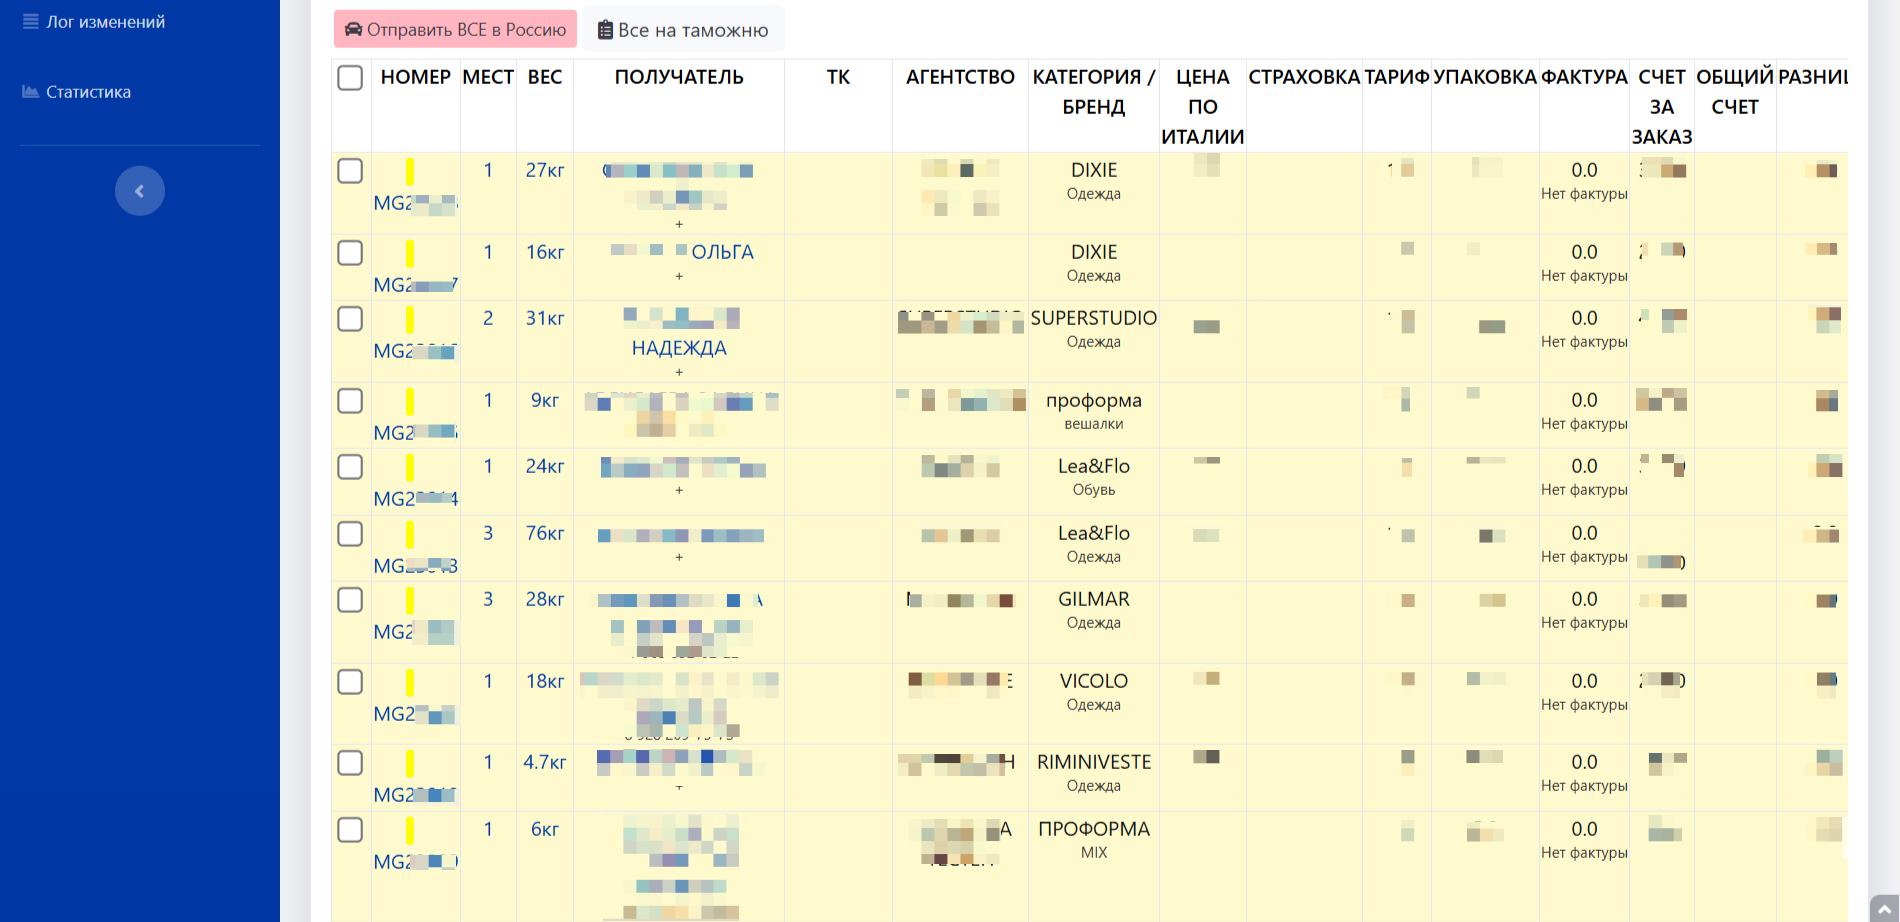Click yellow marker in SUPERSTUDIO row
The image size is (1900, 922).
tap(410, 319)
